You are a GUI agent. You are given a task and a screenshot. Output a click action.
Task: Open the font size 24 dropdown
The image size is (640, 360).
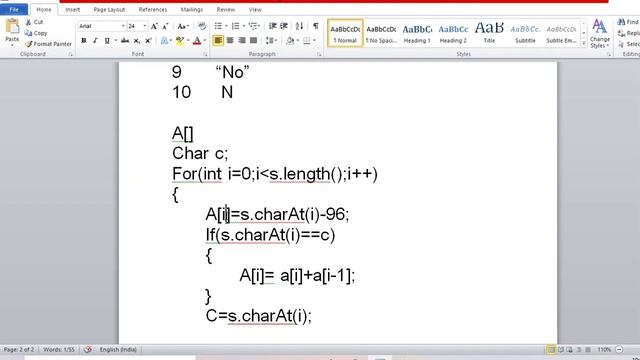144,26
